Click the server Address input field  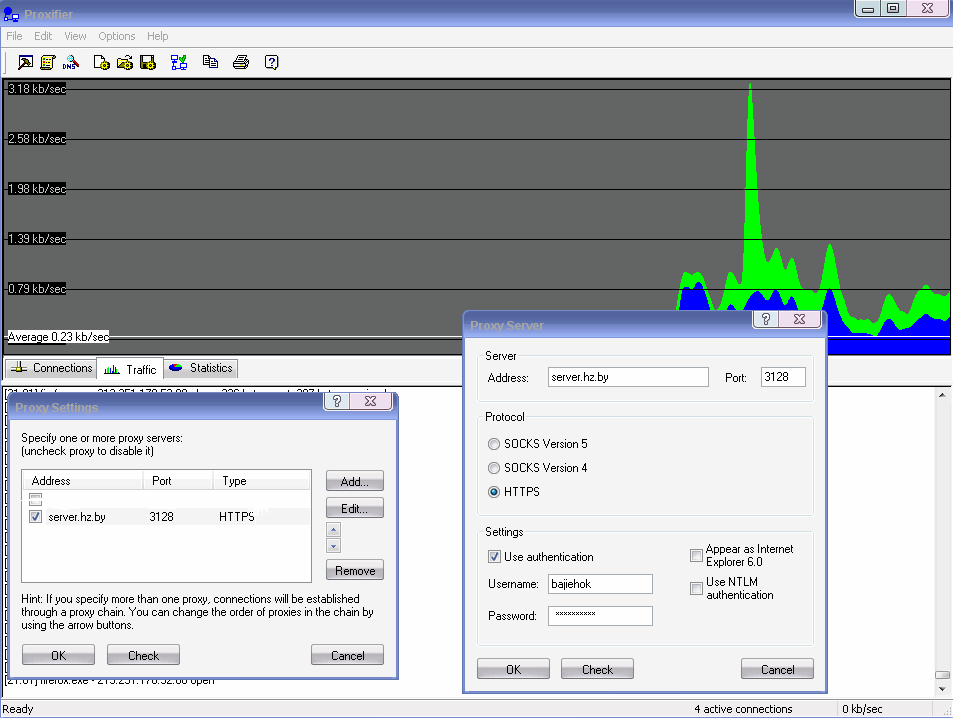click(628, 377)
